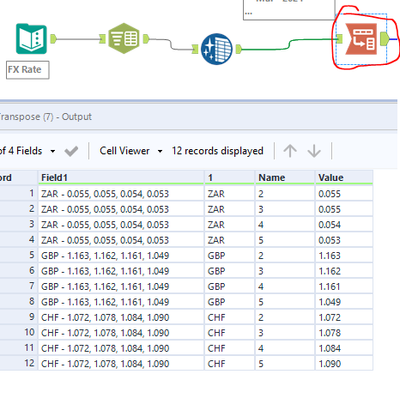The image size is (400, 397).
Task: Select Value cell 0.054
Action: point(344,225)
